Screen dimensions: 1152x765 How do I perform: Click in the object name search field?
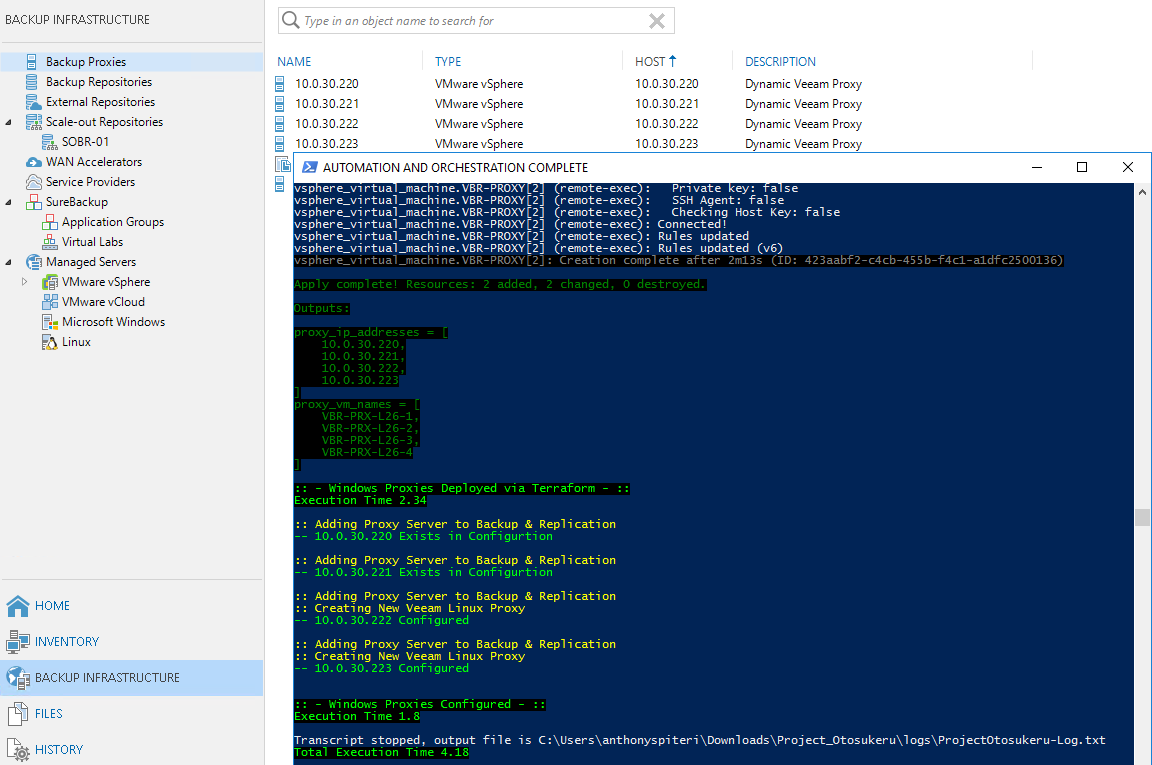pyautogui.click(x=474, y=21)
